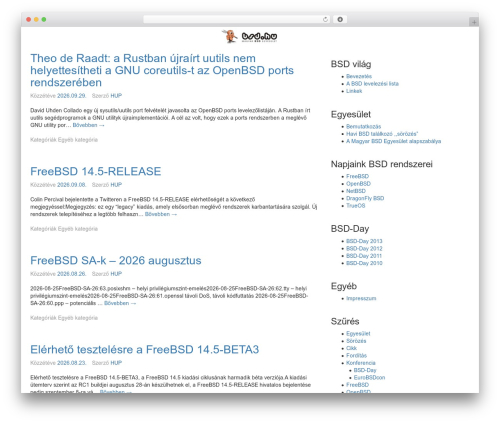Open Bemutatkozás under Egyesület

pos(363,126)
